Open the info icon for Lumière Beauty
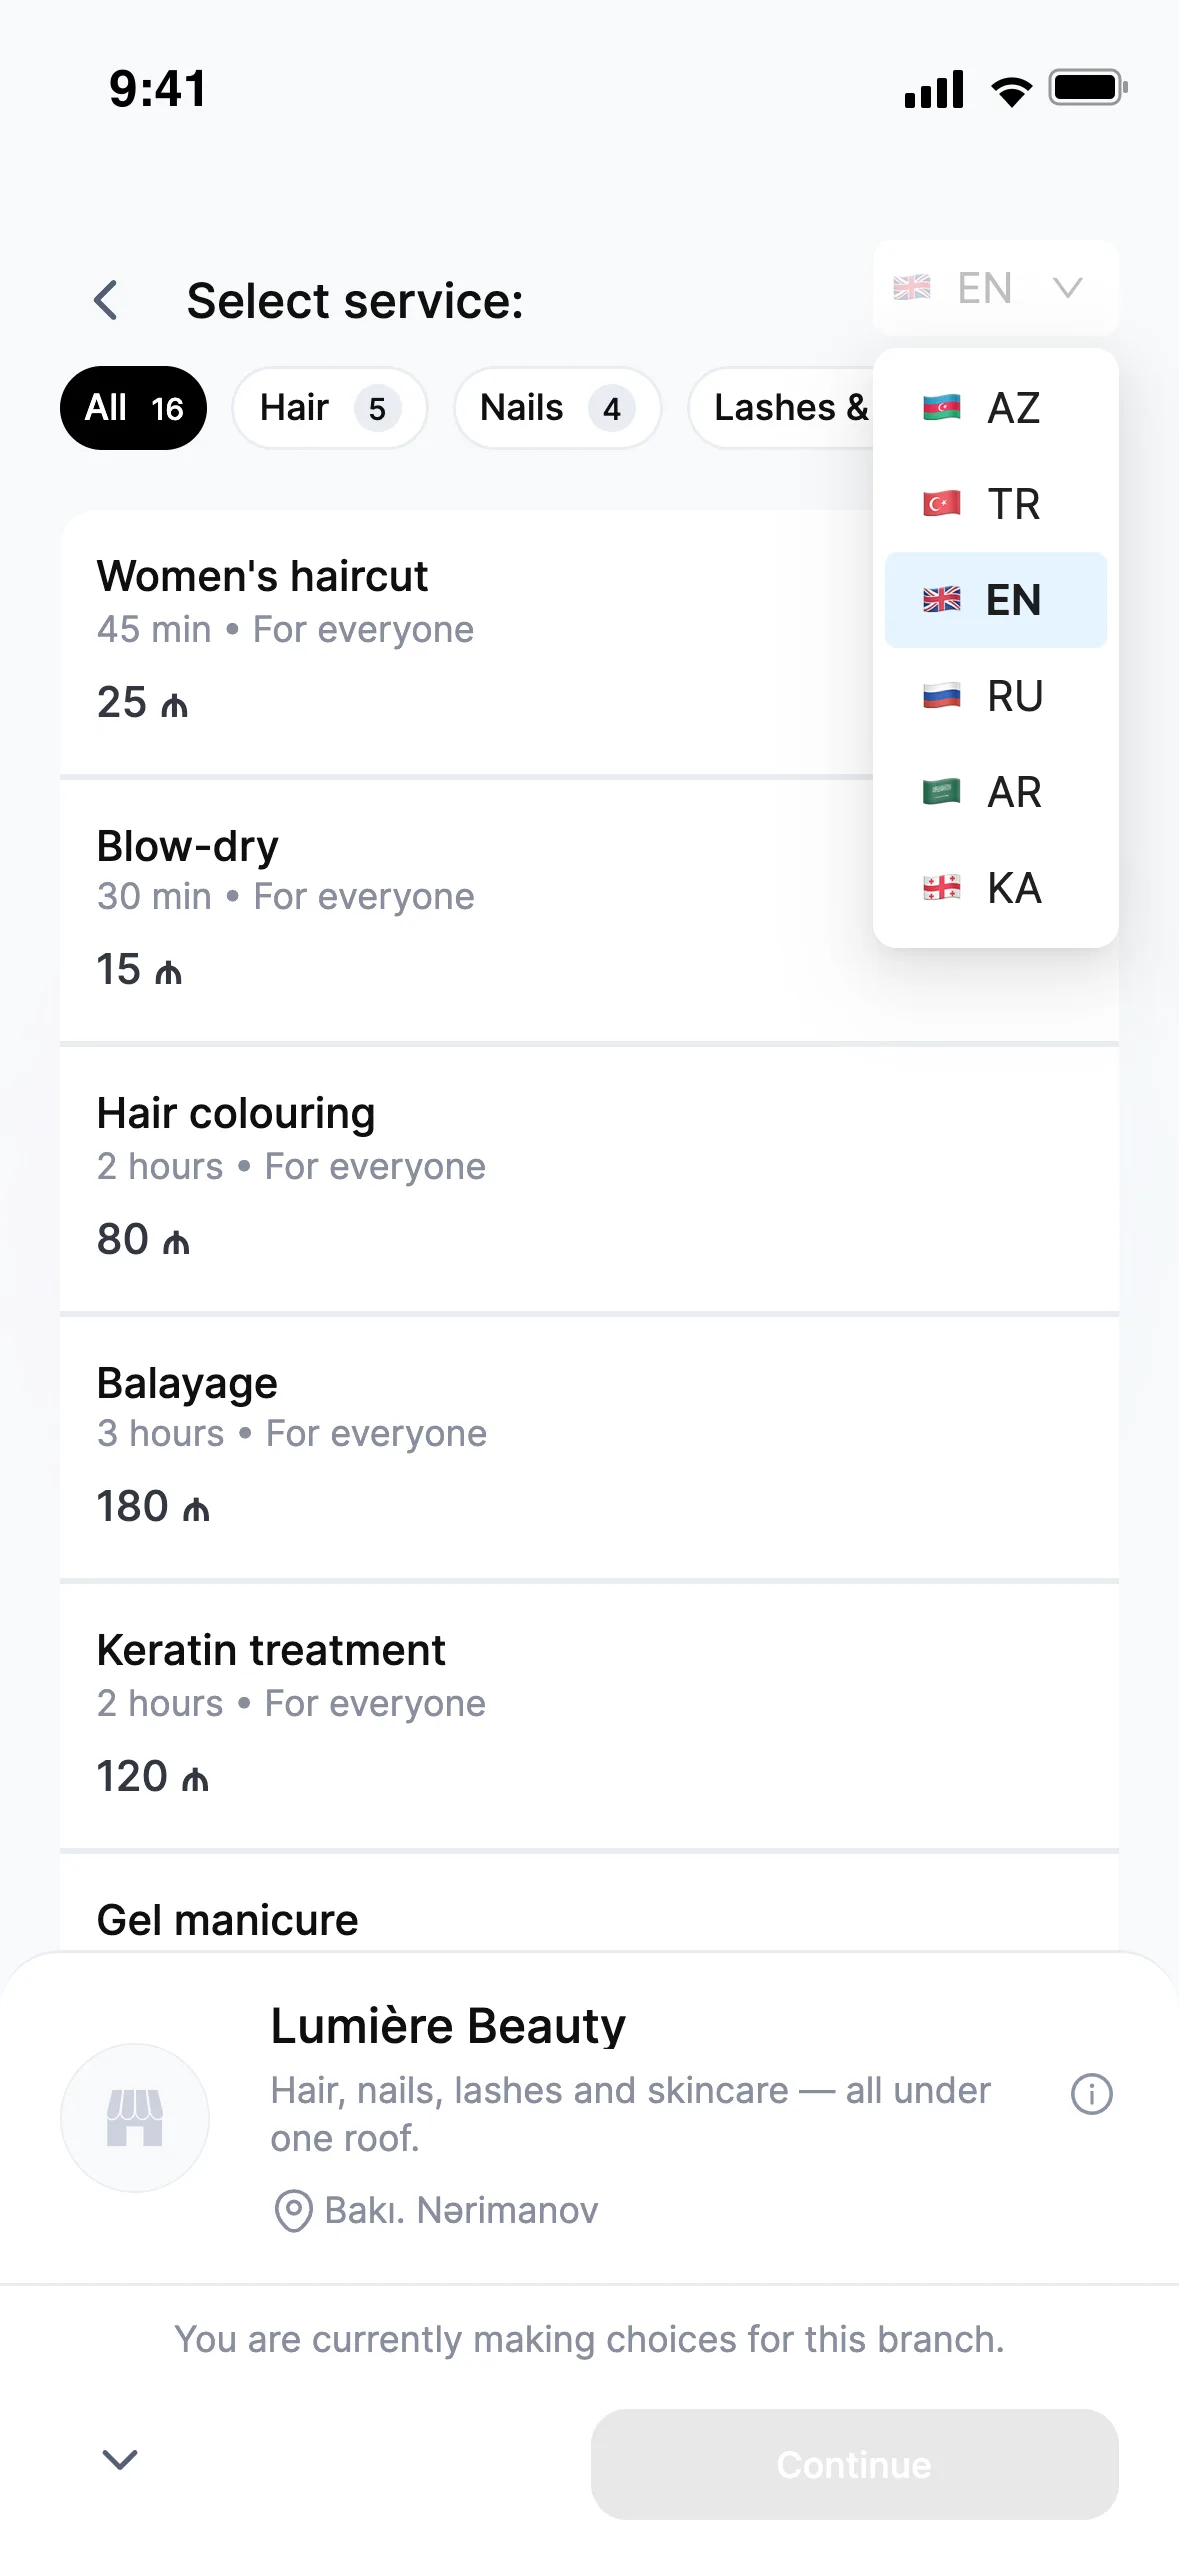The image size is (1179, 2556). 1091,2093
